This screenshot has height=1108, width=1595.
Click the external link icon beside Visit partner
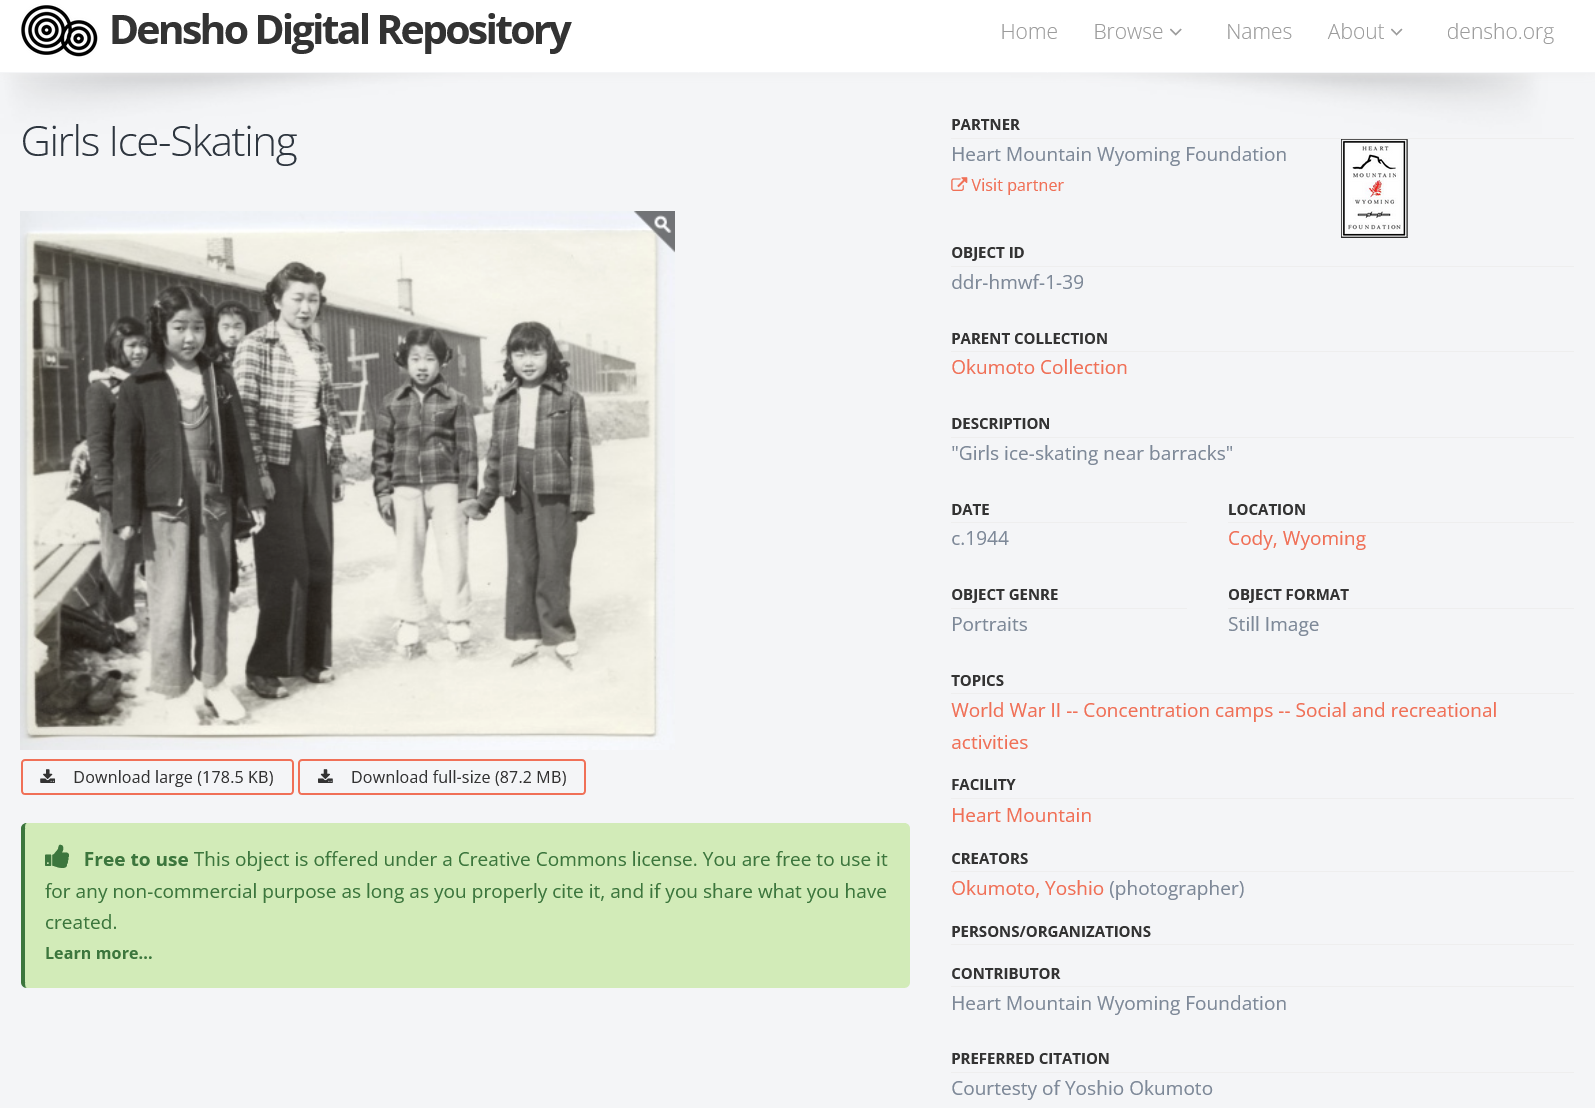click(x=958, y=185)
